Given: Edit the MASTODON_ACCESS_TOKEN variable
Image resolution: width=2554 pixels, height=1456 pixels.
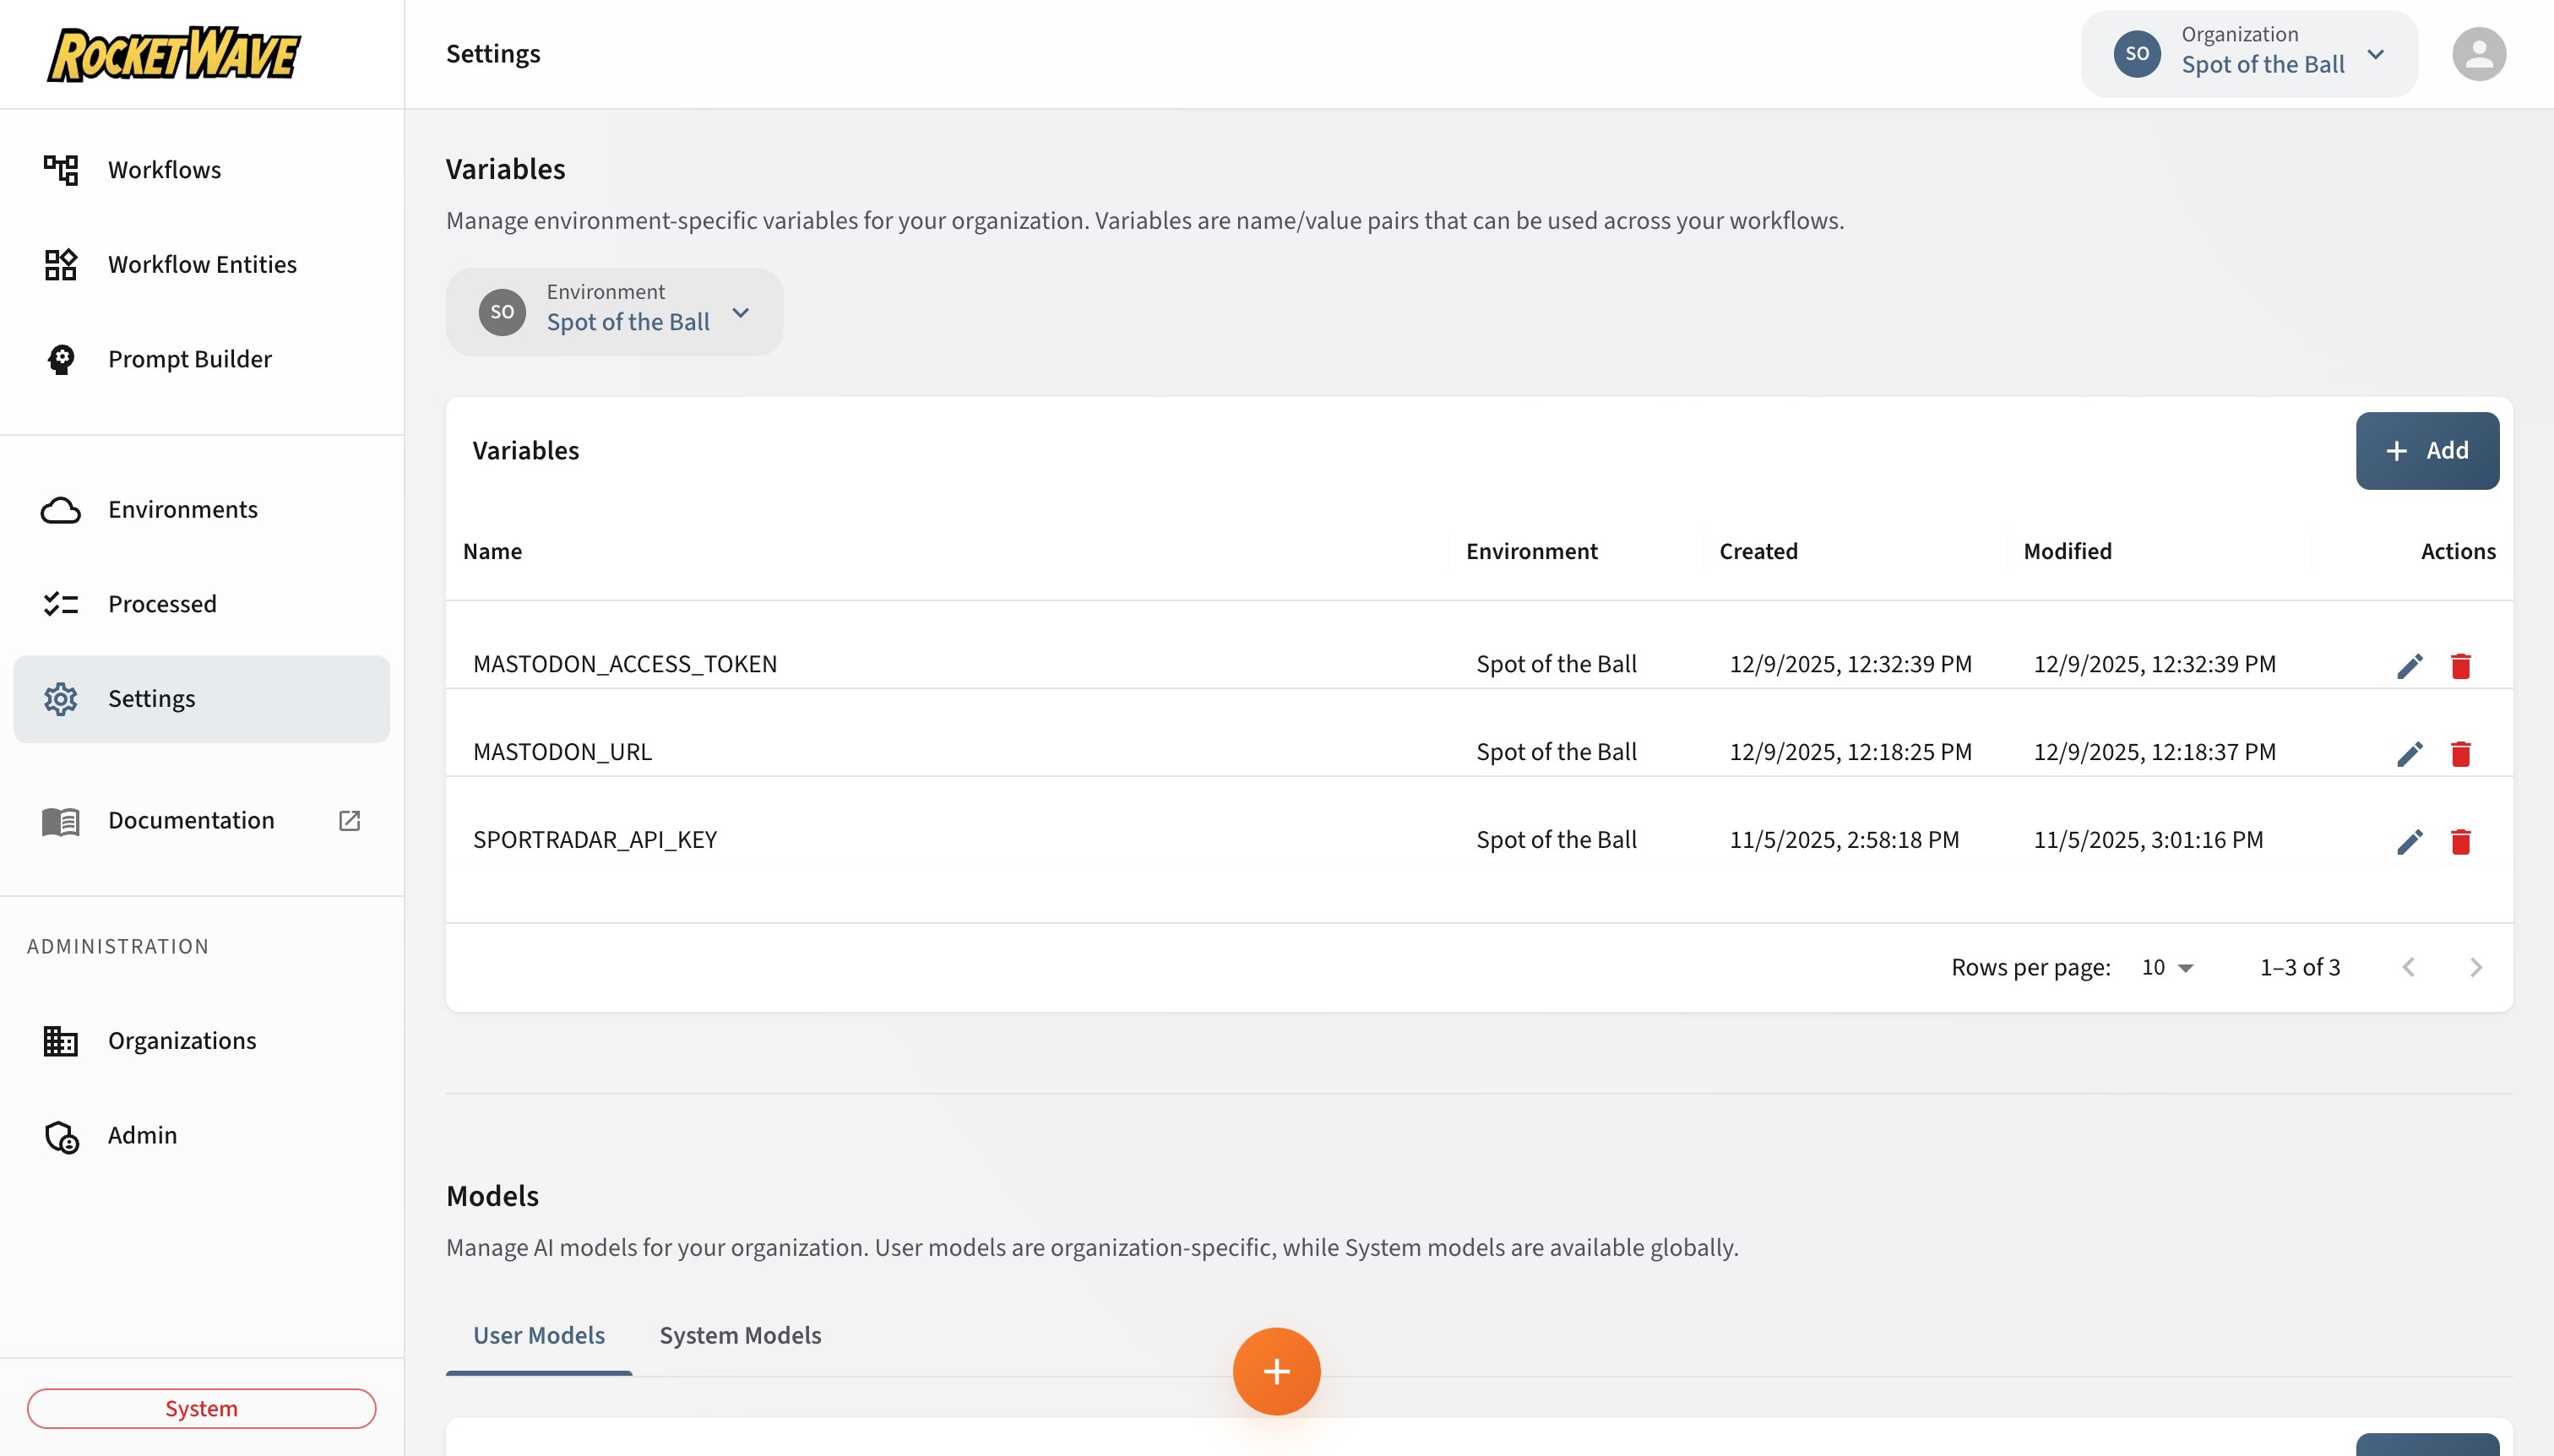Looking at the screenshot, I should click(2410, 665).
